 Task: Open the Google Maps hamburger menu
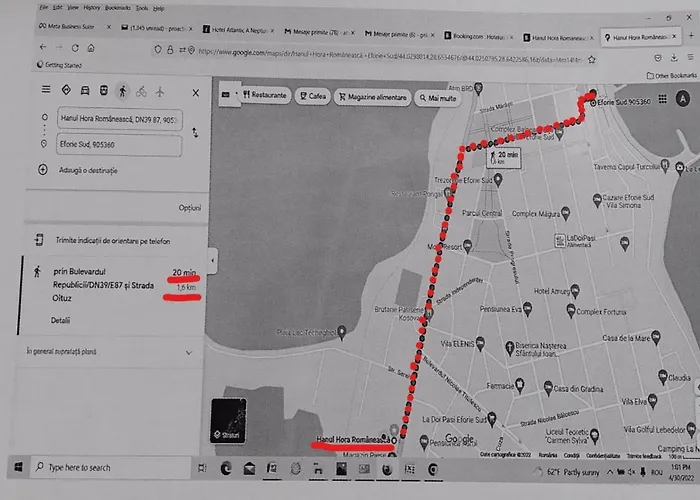point(46,89)
